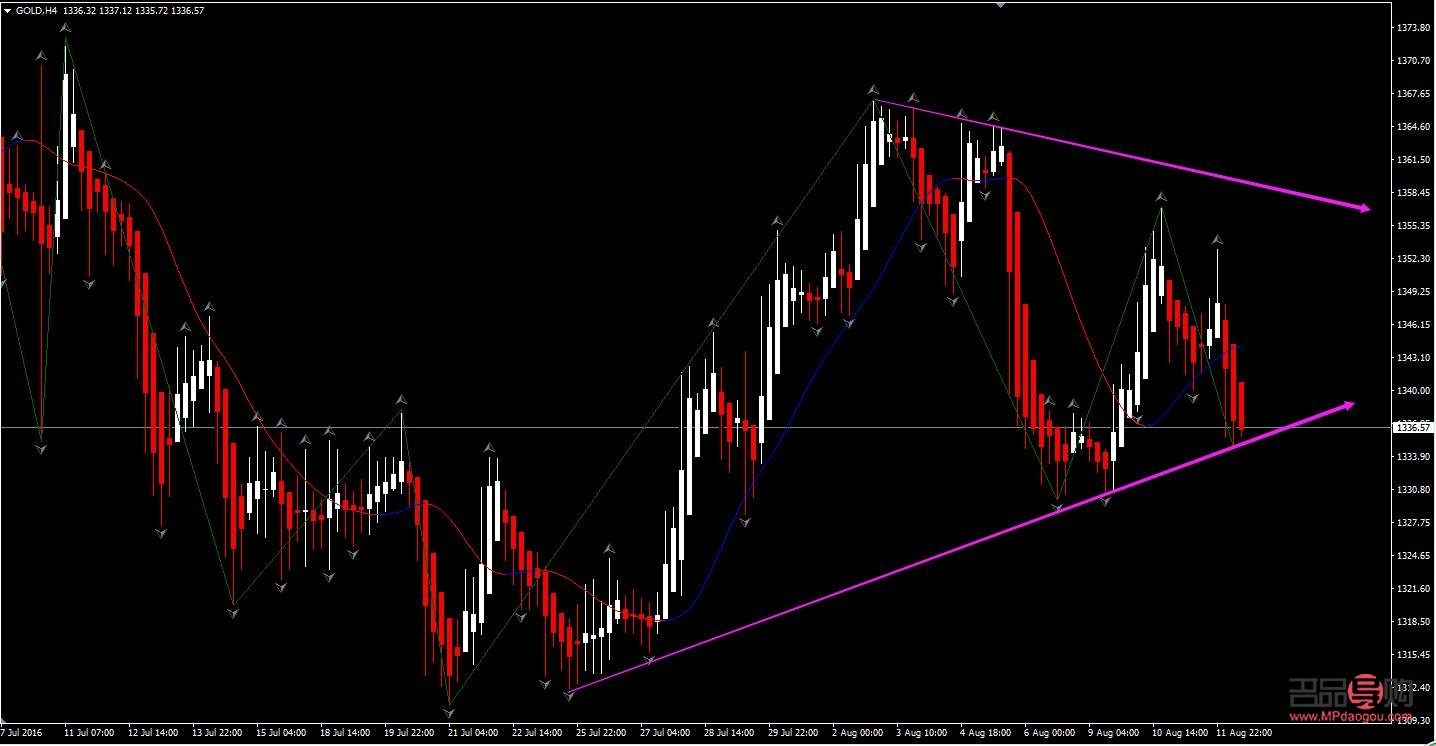1436x746 pixels.
Task: Click the 1340.00 price scale label
Action: point(1412,390)
